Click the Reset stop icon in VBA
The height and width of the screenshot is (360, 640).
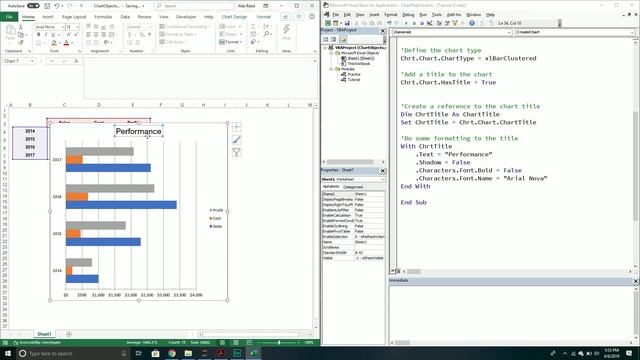pyautogui.click(x=422, y=23)
